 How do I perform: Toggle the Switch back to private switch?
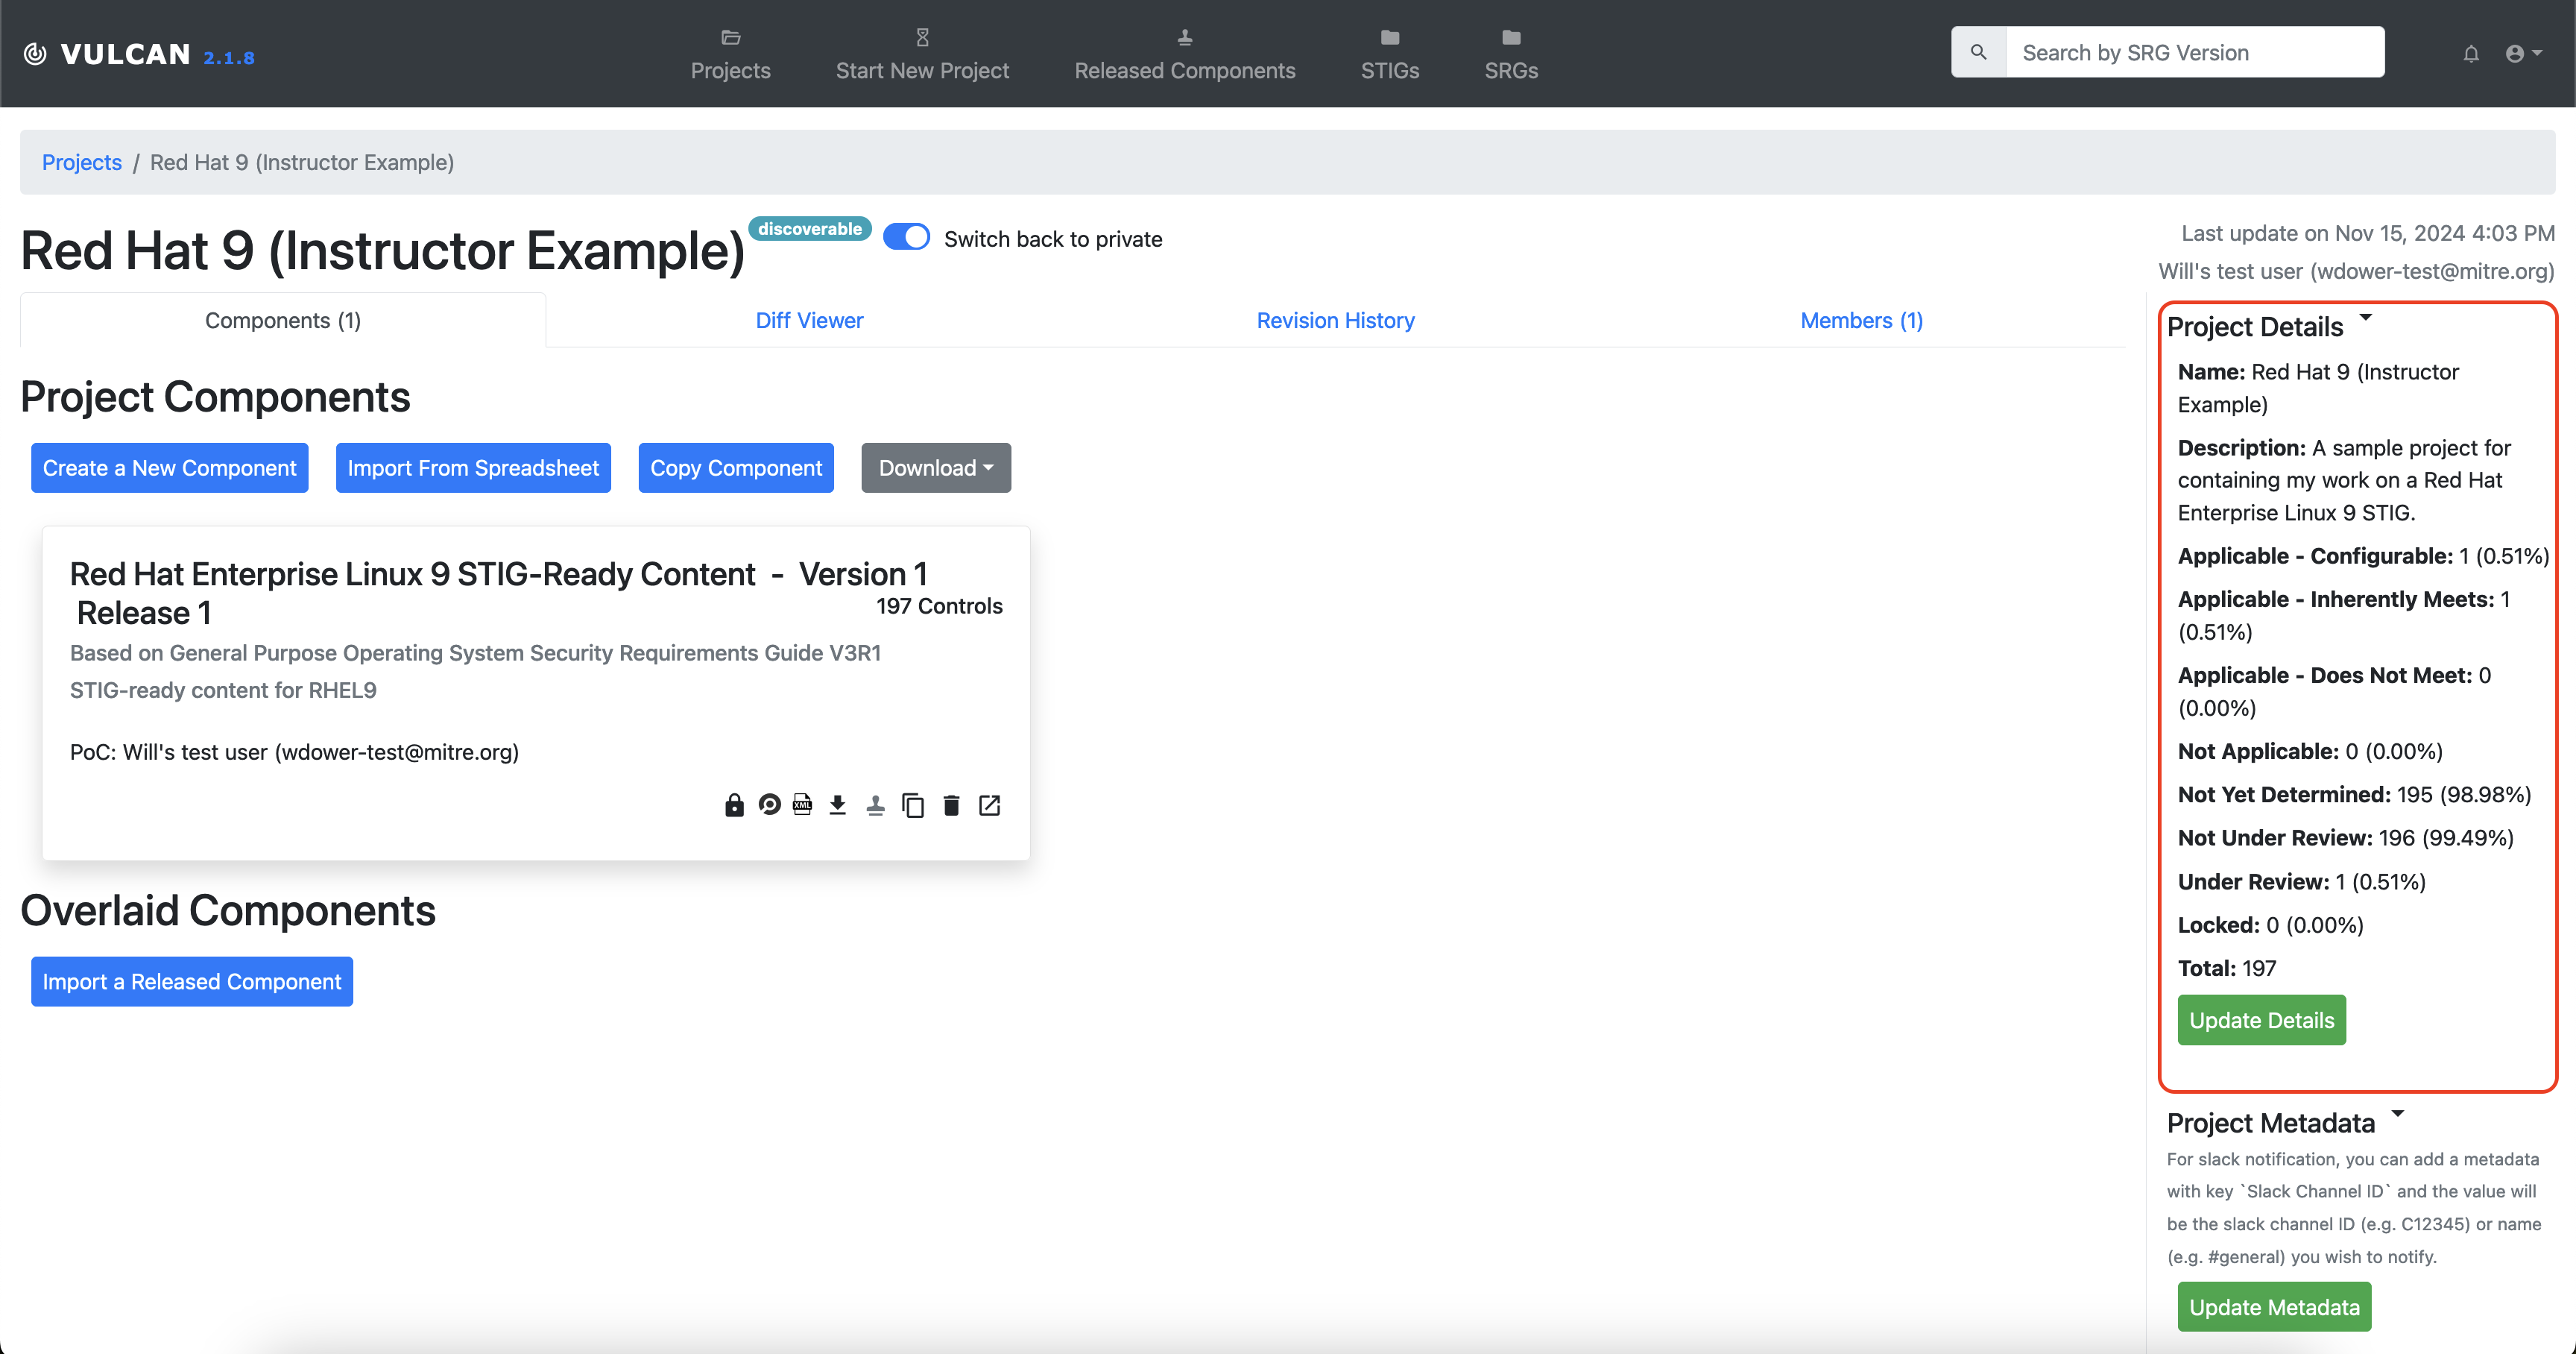pyautogui.click(x=906, y=238)
